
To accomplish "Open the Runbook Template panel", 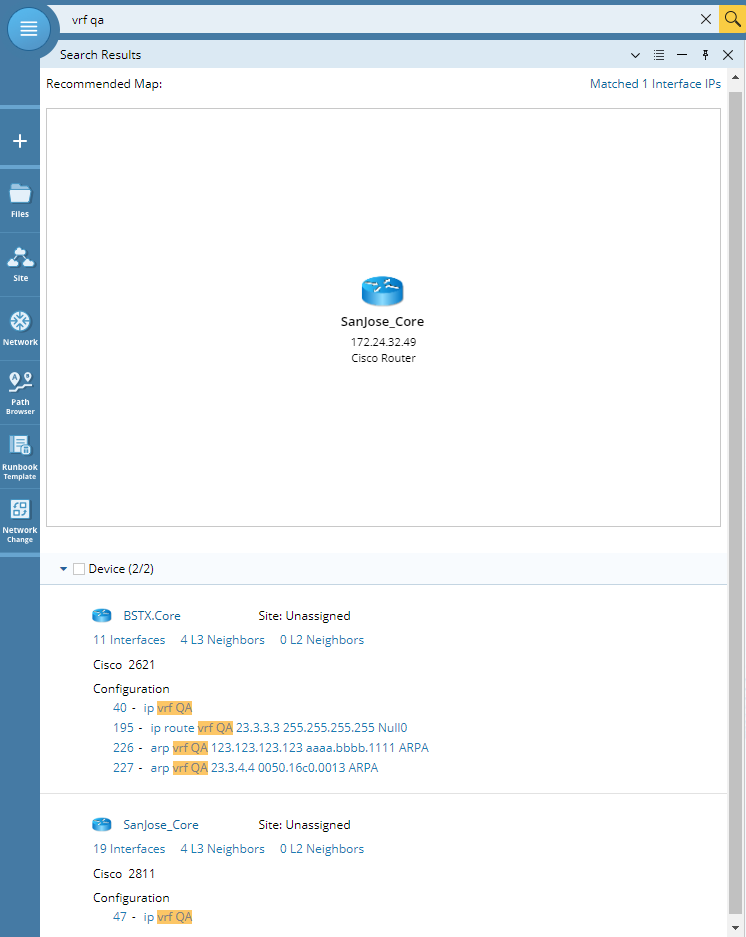I will 20,457.
